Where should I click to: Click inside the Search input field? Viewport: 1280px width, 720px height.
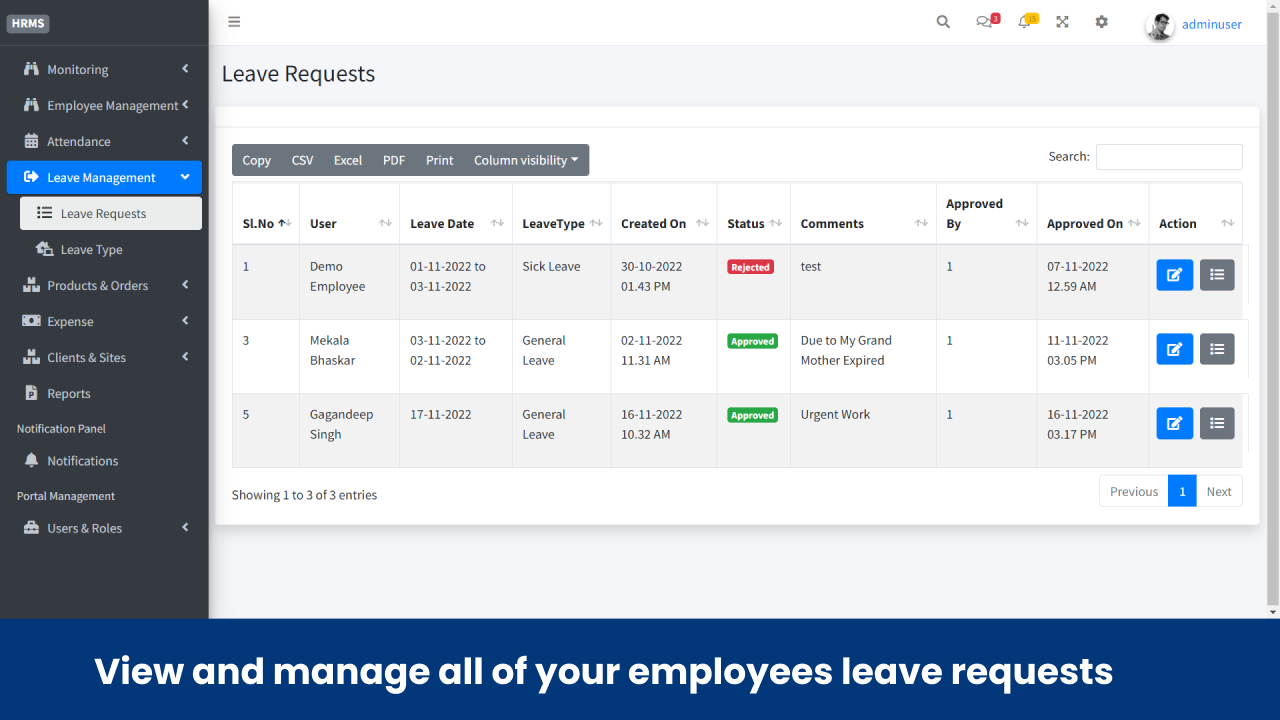(x=1168, y=156)
